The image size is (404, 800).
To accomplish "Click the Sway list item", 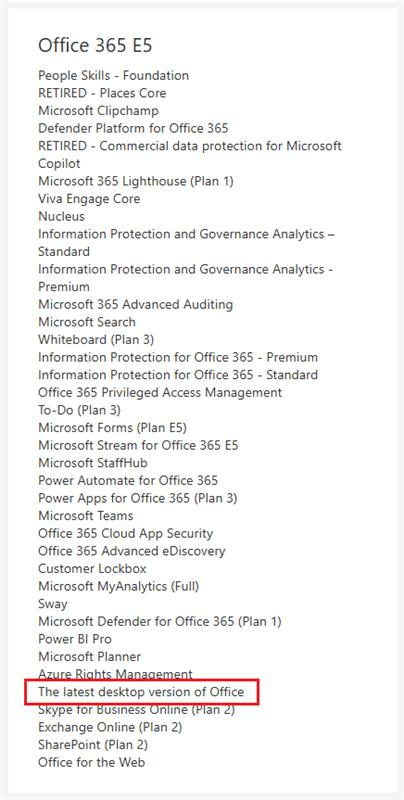I will (53, 604).
